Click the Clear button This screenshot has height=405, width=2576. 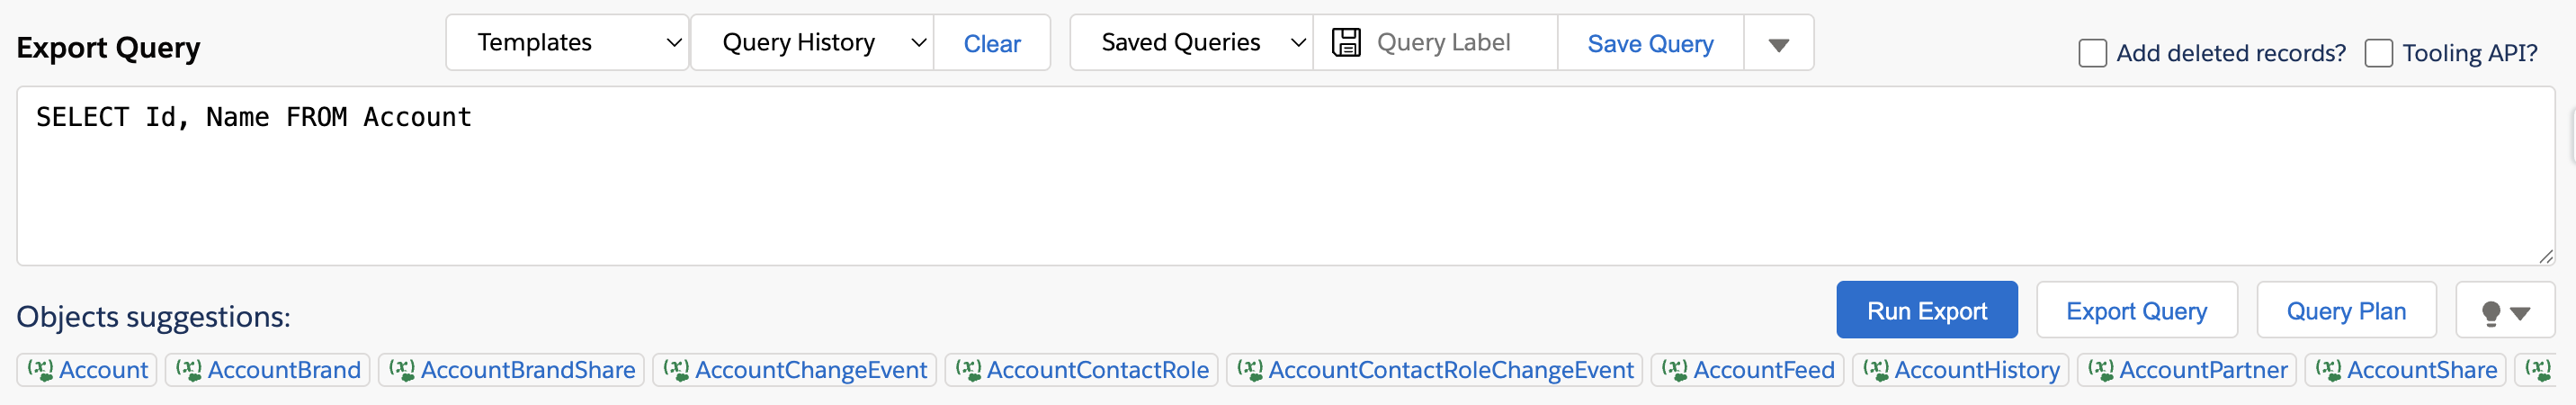point(991,43)
